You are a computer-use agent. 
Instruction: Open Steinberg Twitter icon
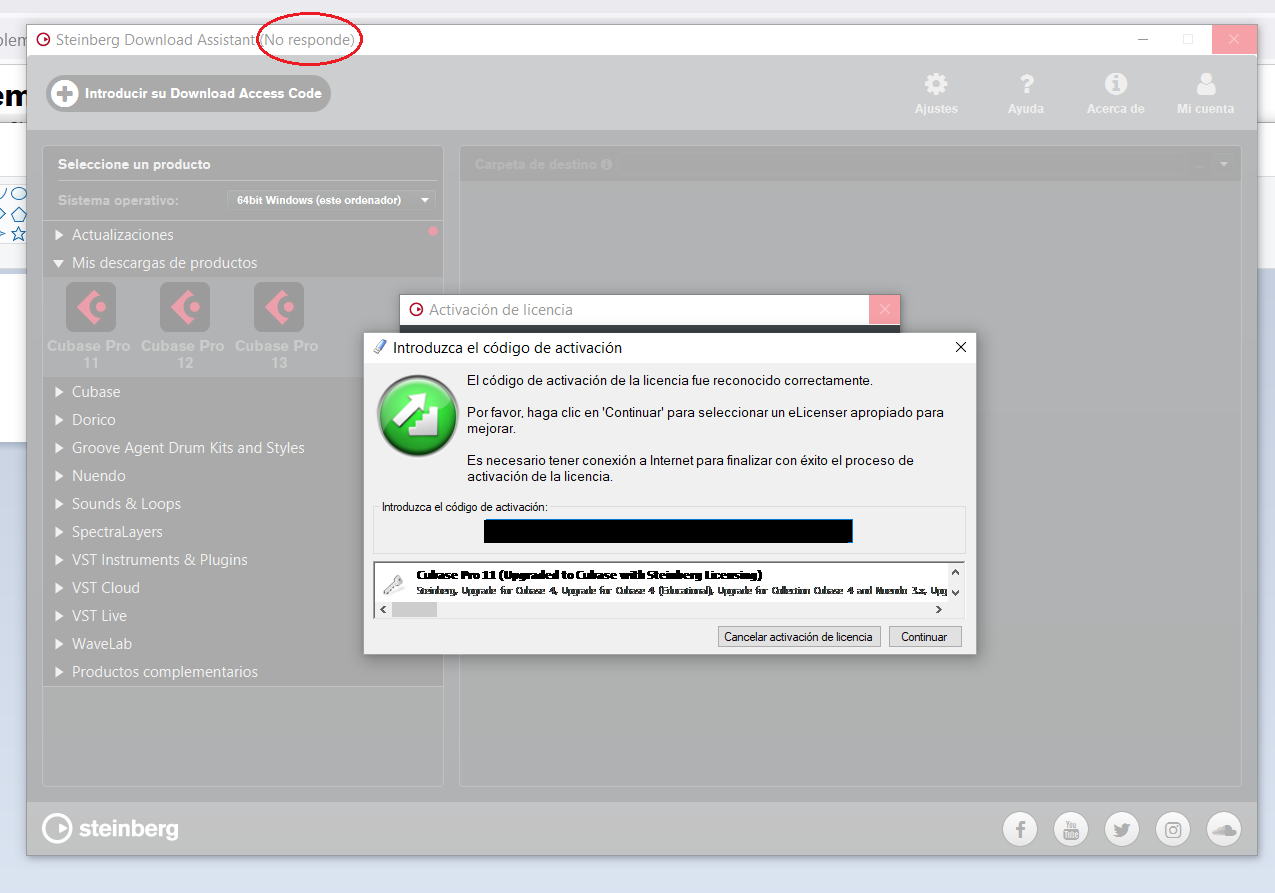[1122, 829]
